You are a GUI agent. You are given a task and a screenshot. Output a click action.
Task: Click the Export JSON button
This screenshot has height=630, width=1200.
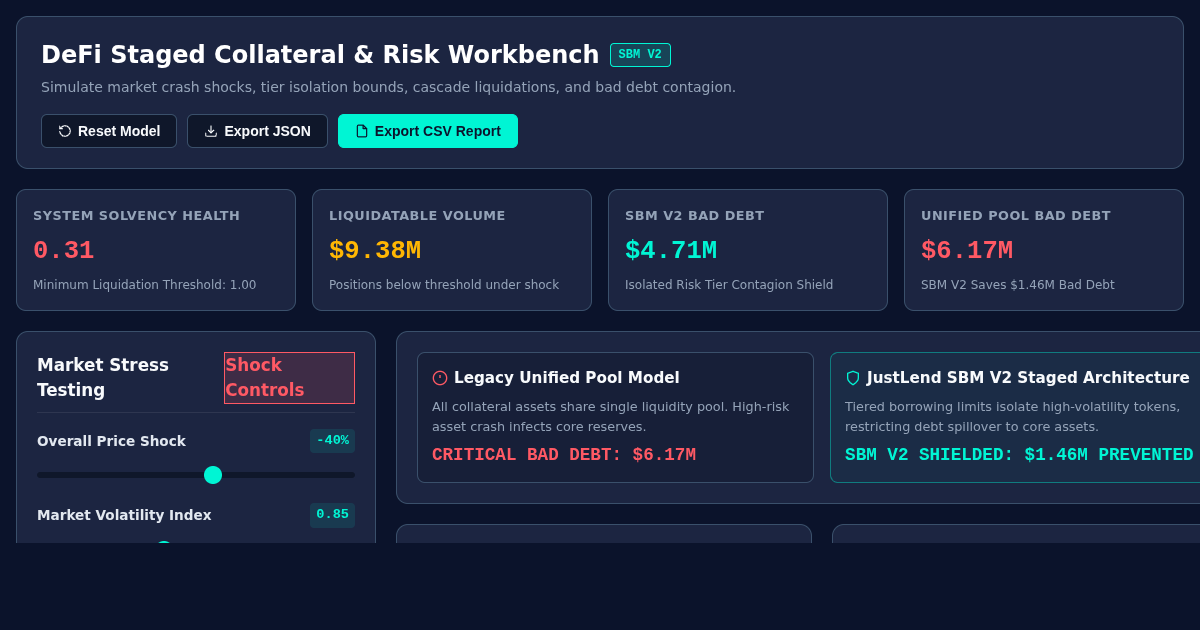257,131
